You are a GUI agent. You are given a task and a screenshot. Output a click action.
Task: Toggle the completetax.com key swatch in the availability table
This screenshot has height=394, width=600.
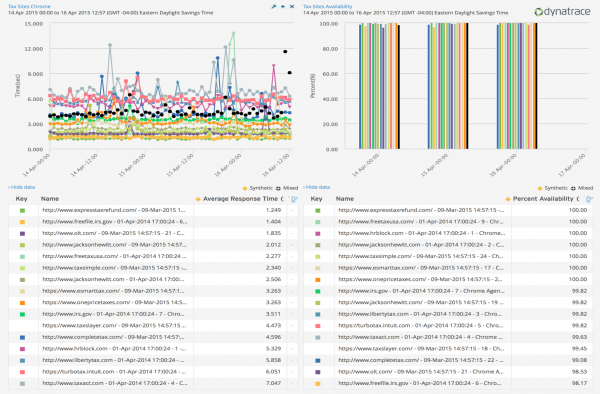click(318, 360)
